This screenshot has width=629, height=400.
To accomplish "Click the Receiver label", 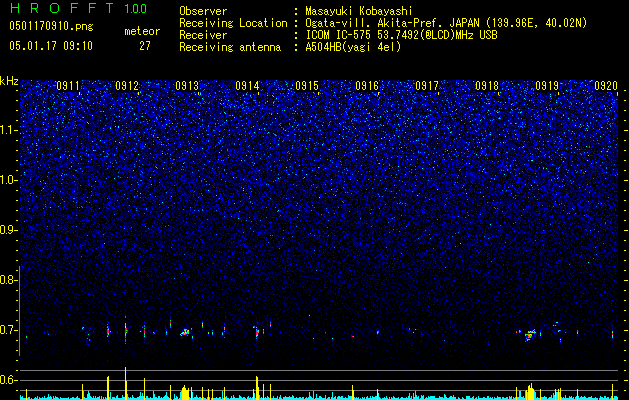I will 203,35.
